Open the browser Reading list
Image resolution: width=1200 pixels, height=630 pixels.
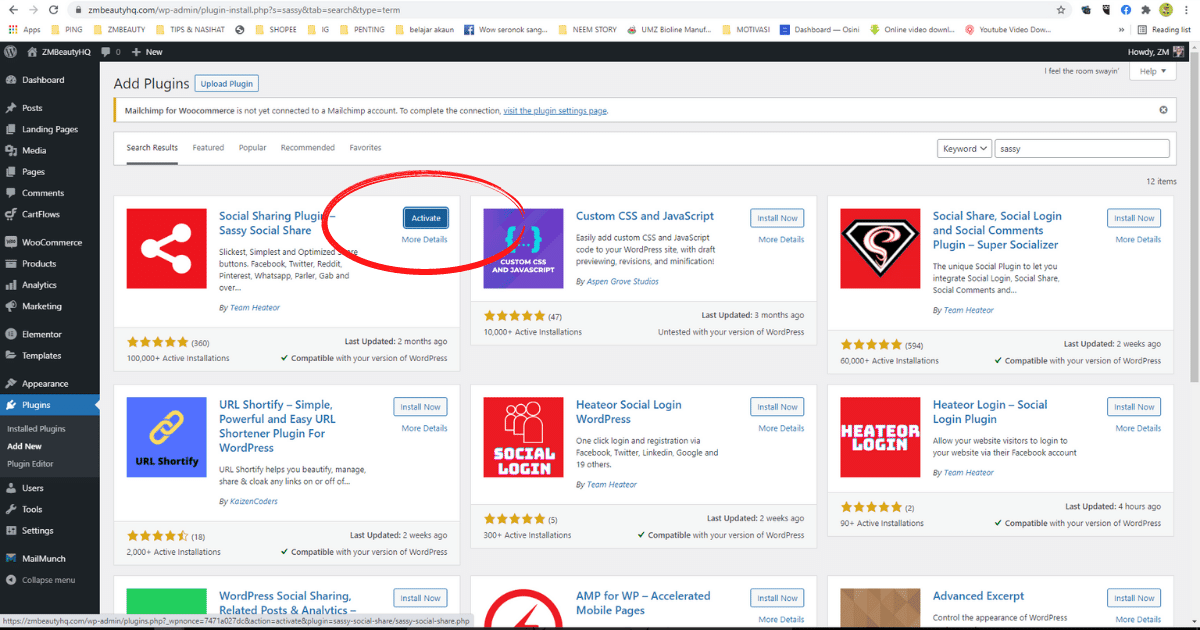point(1163,30)
